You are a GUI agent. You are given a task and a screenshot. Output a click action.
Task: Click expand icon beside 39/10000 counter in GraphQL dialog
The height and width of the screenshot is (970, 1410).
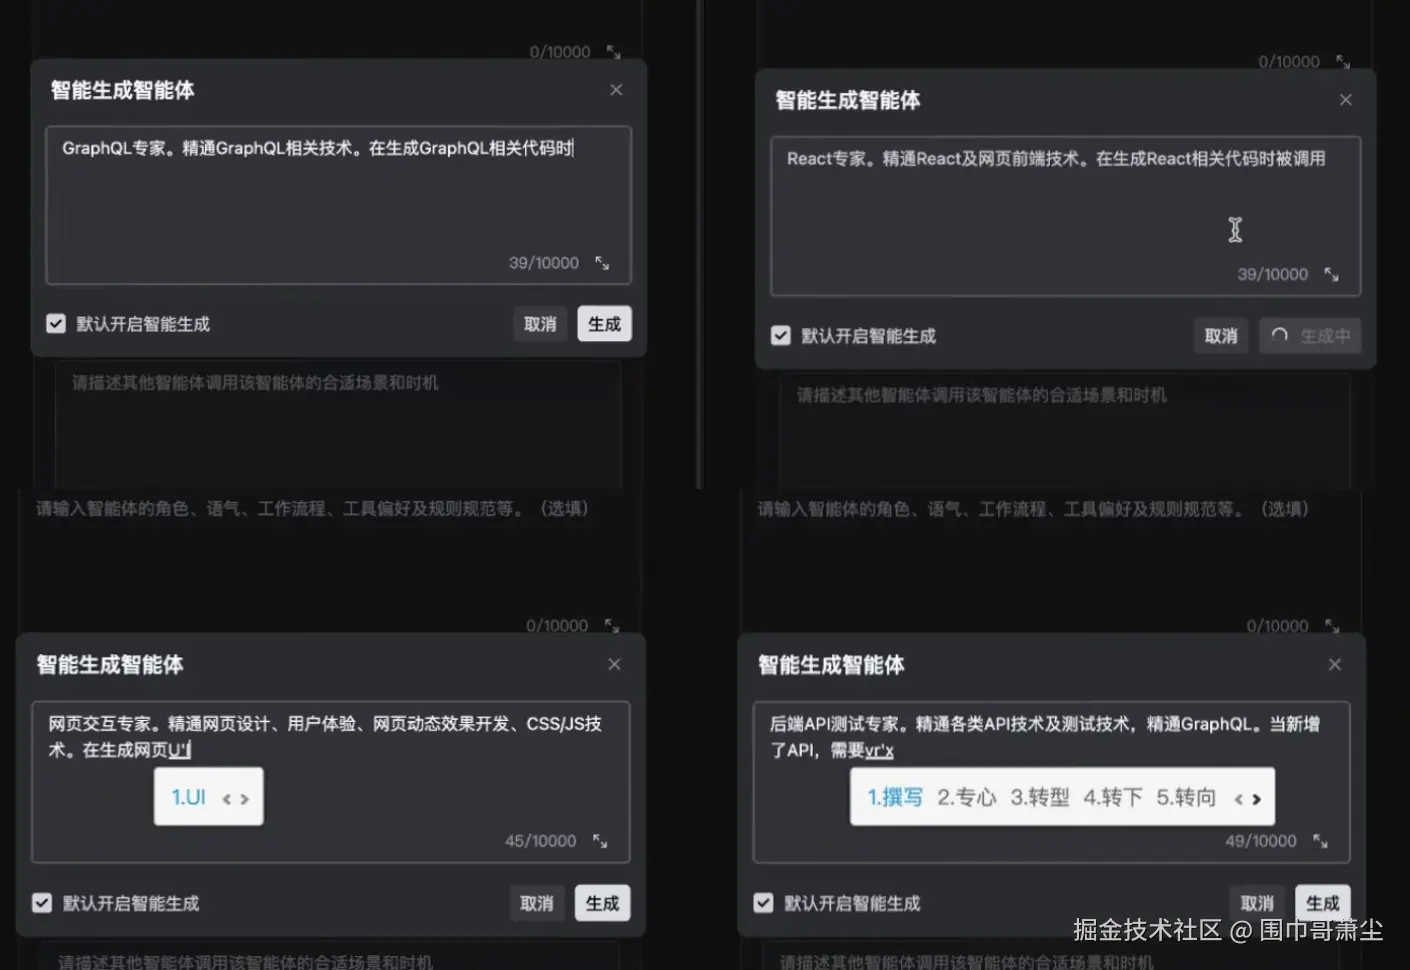601,263
